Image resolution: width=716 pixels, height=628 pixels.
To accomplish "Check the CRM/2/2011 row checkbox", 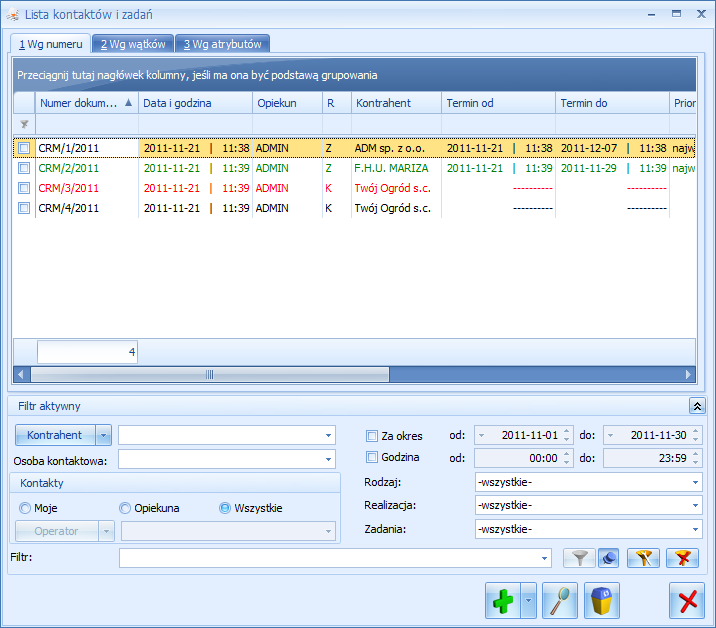I will (x=24, y=168).
